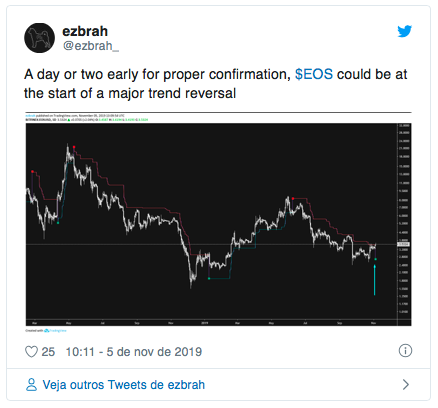
Task: Click the TradingView logo below the chart
Action: tap(55, 331)
